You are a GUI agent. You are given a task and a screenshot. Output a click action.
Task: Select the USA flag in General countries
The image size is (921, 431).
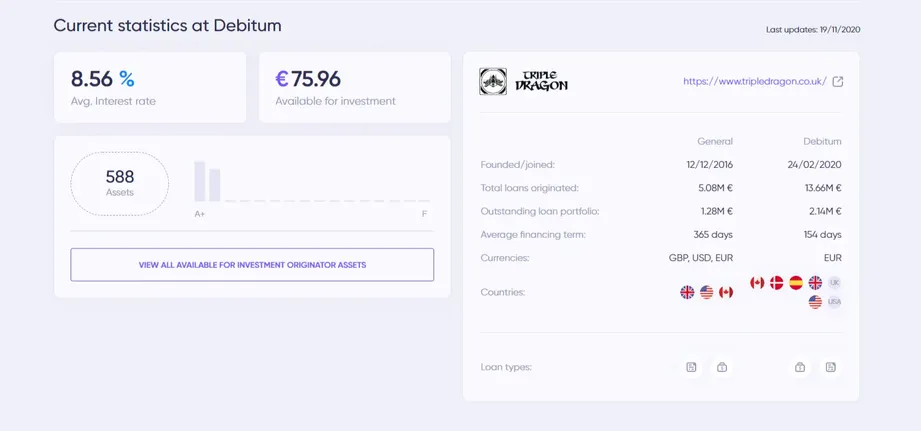tap(707, 292)
